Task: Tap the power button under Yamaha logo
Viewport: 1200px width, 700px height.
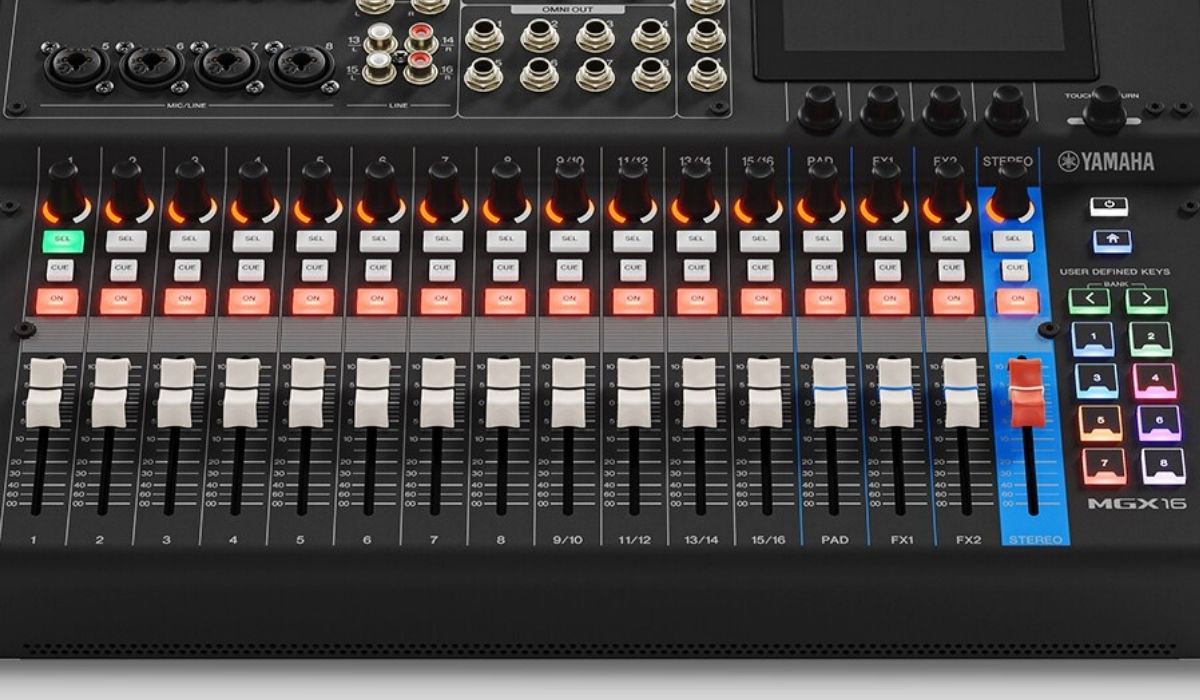Action: point(1109,206)
